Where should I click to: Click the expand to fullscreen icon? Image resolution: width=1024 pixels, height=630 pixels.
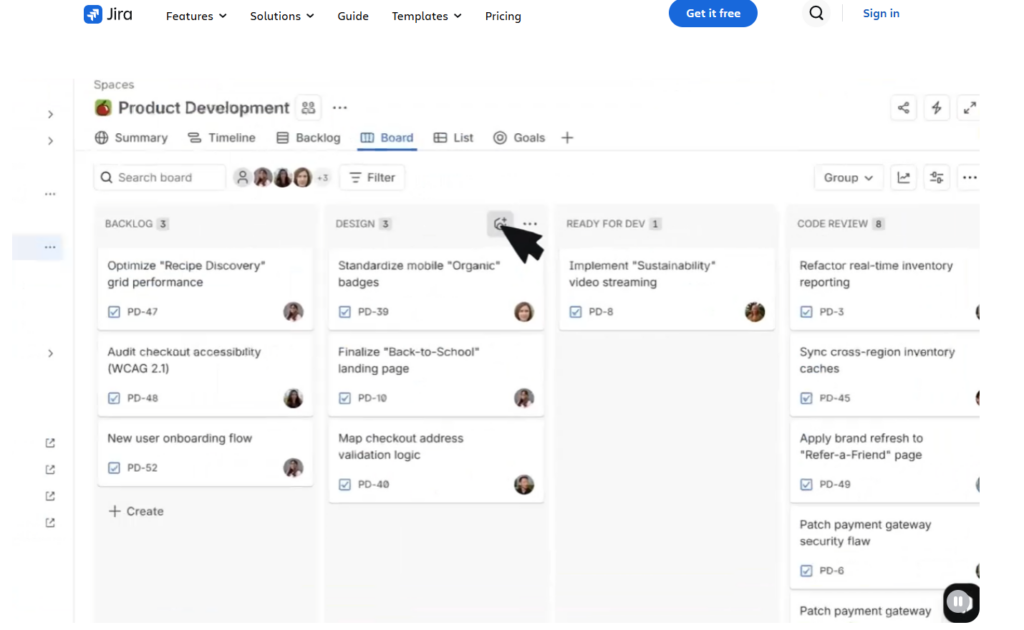[970, 108]
